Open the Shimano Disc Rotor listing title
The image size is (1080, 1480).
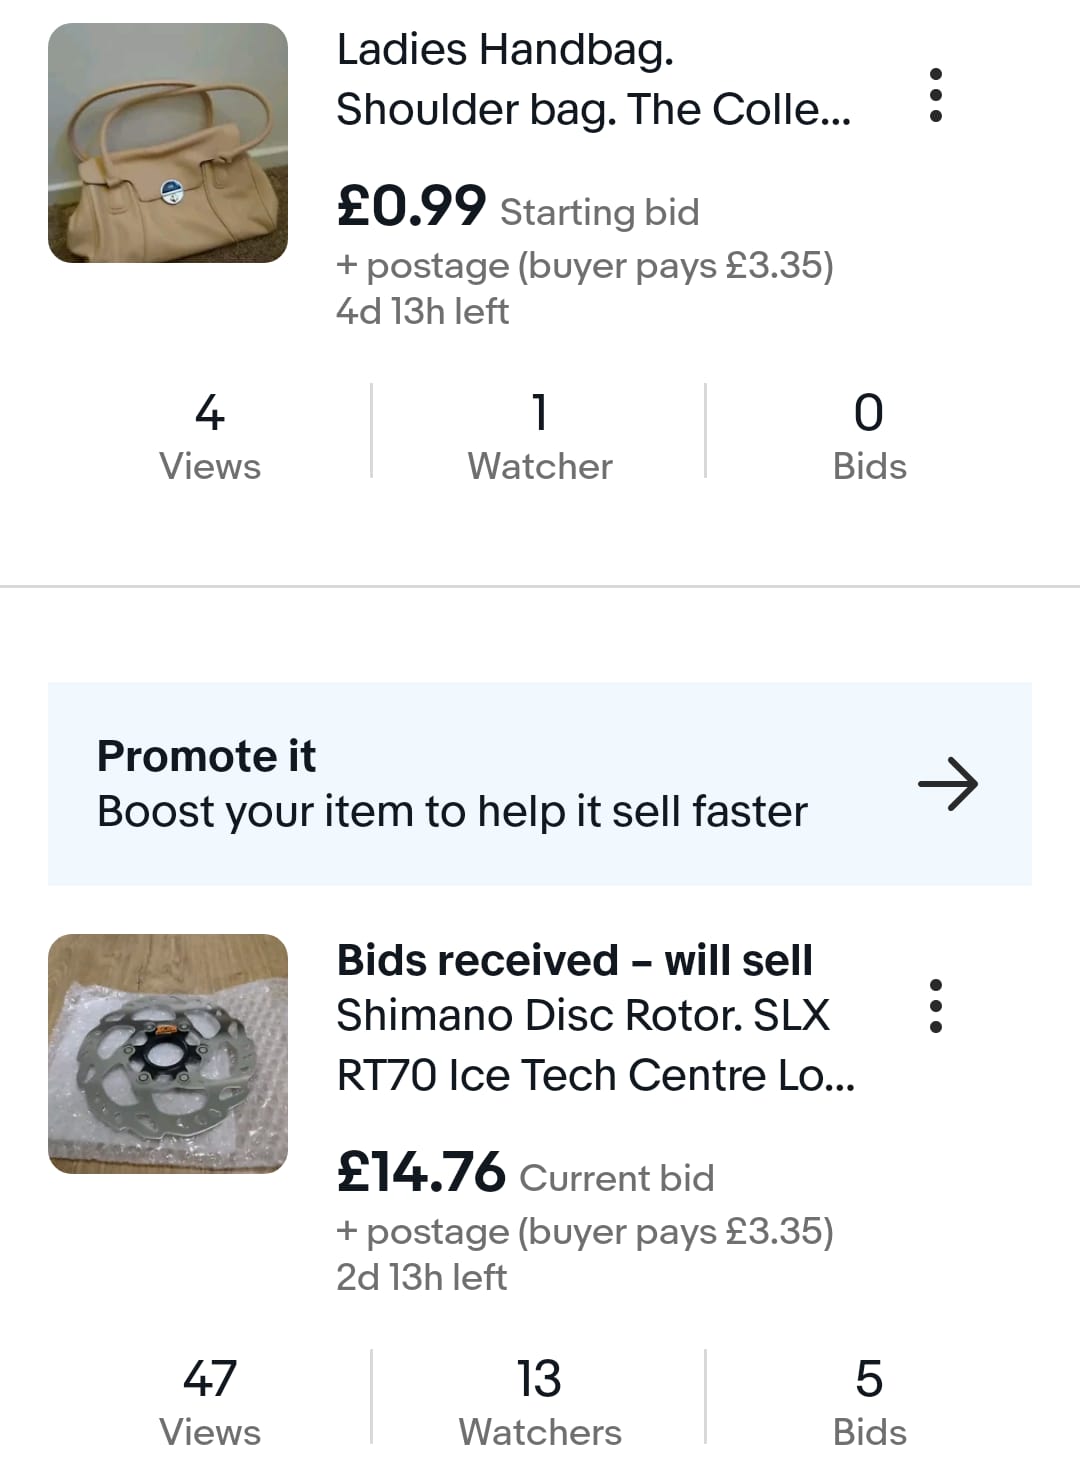pos(595,1045)
